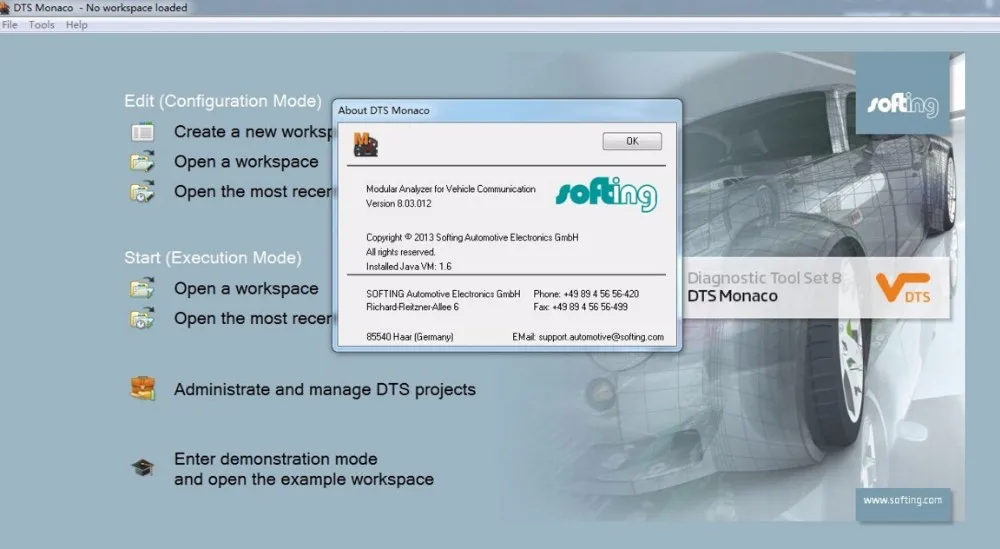This screenshot has width=1000, height=549.
Task: Click the open workspace folder icon under Execution Mode
Action: tap(142, 288)
